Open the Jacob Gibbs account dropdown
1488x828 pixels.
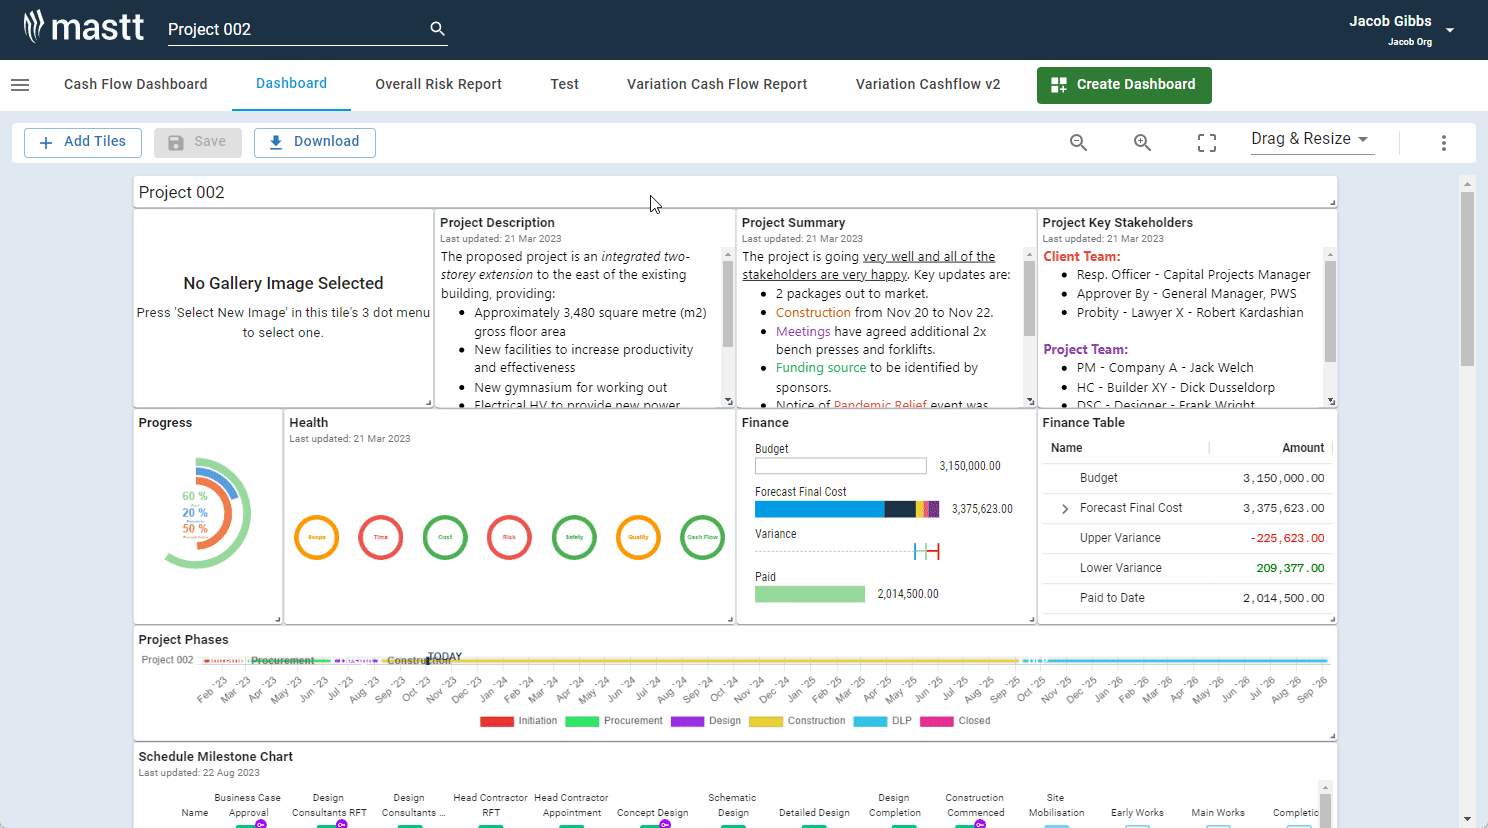1449,30
